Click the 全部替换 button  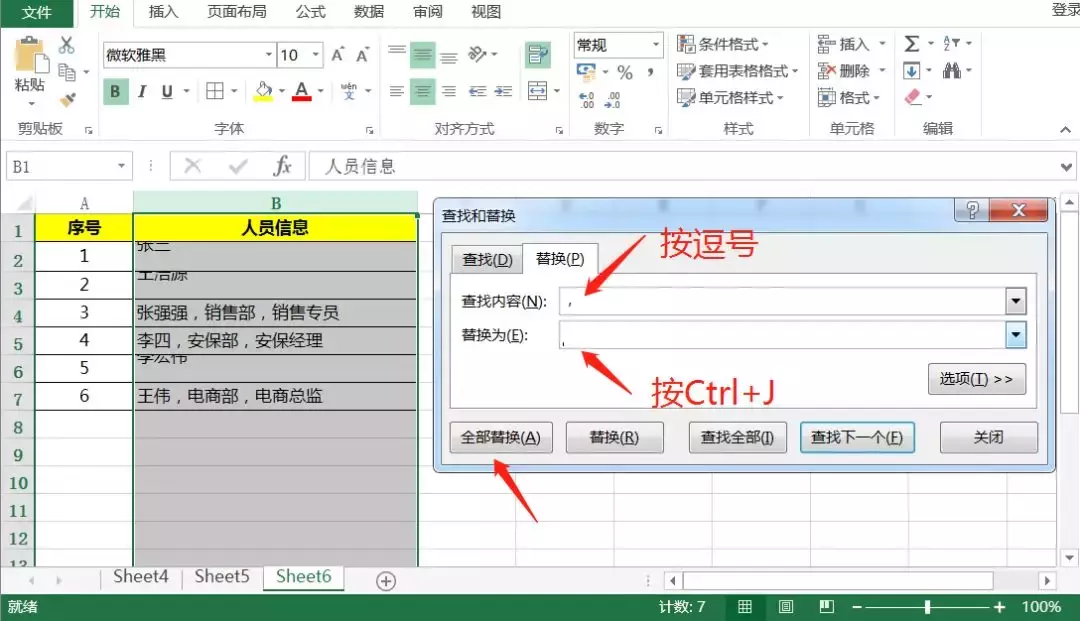(500, 437)
